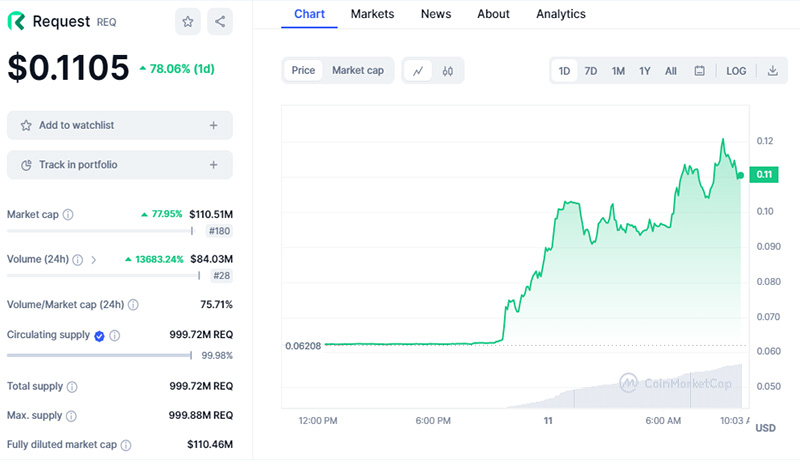Open the Markets tab

tap(372, 14)
